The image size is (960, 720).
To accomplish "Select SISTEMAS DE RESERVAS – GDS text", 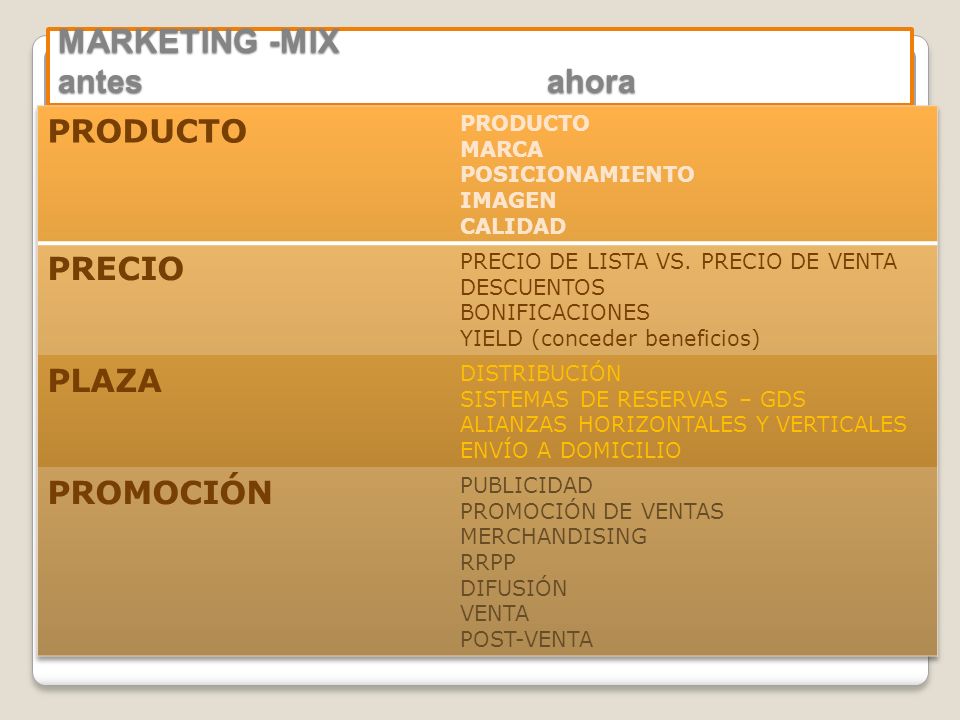I will click(x=633, y=399).
